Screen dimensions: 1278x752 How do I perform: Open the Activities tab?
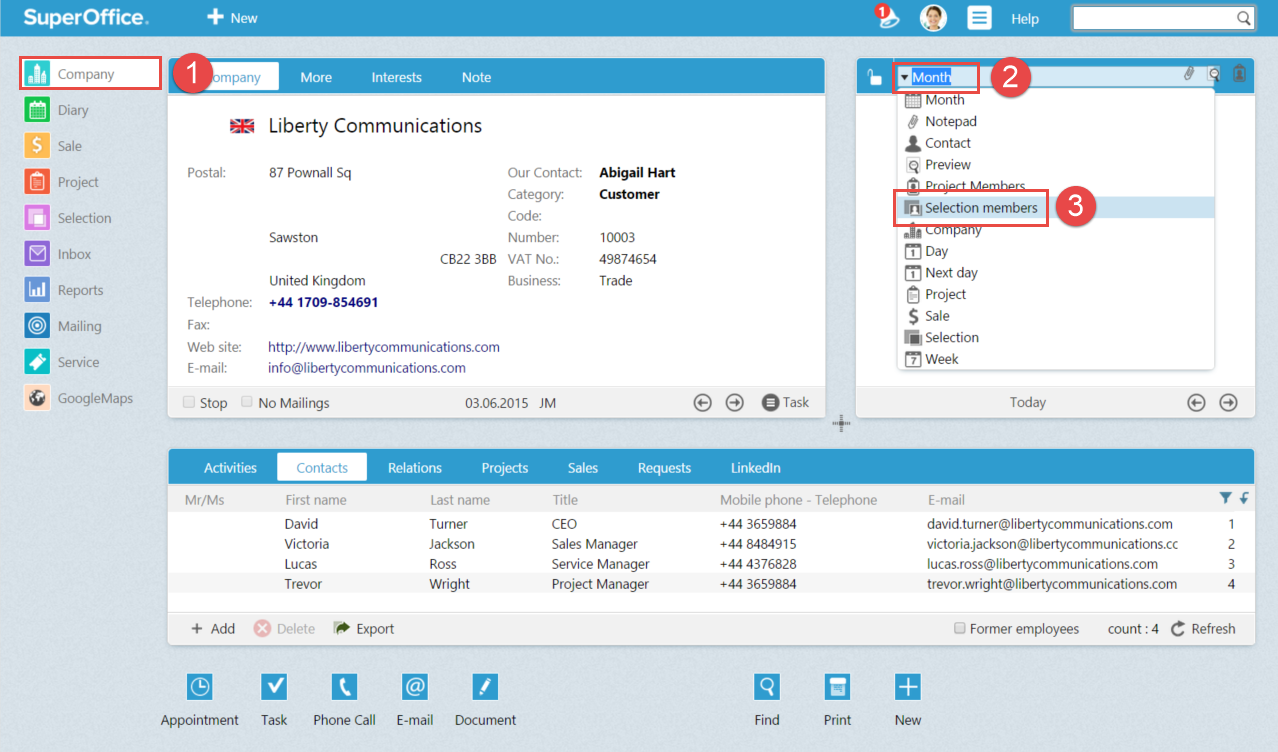point(230,467)
